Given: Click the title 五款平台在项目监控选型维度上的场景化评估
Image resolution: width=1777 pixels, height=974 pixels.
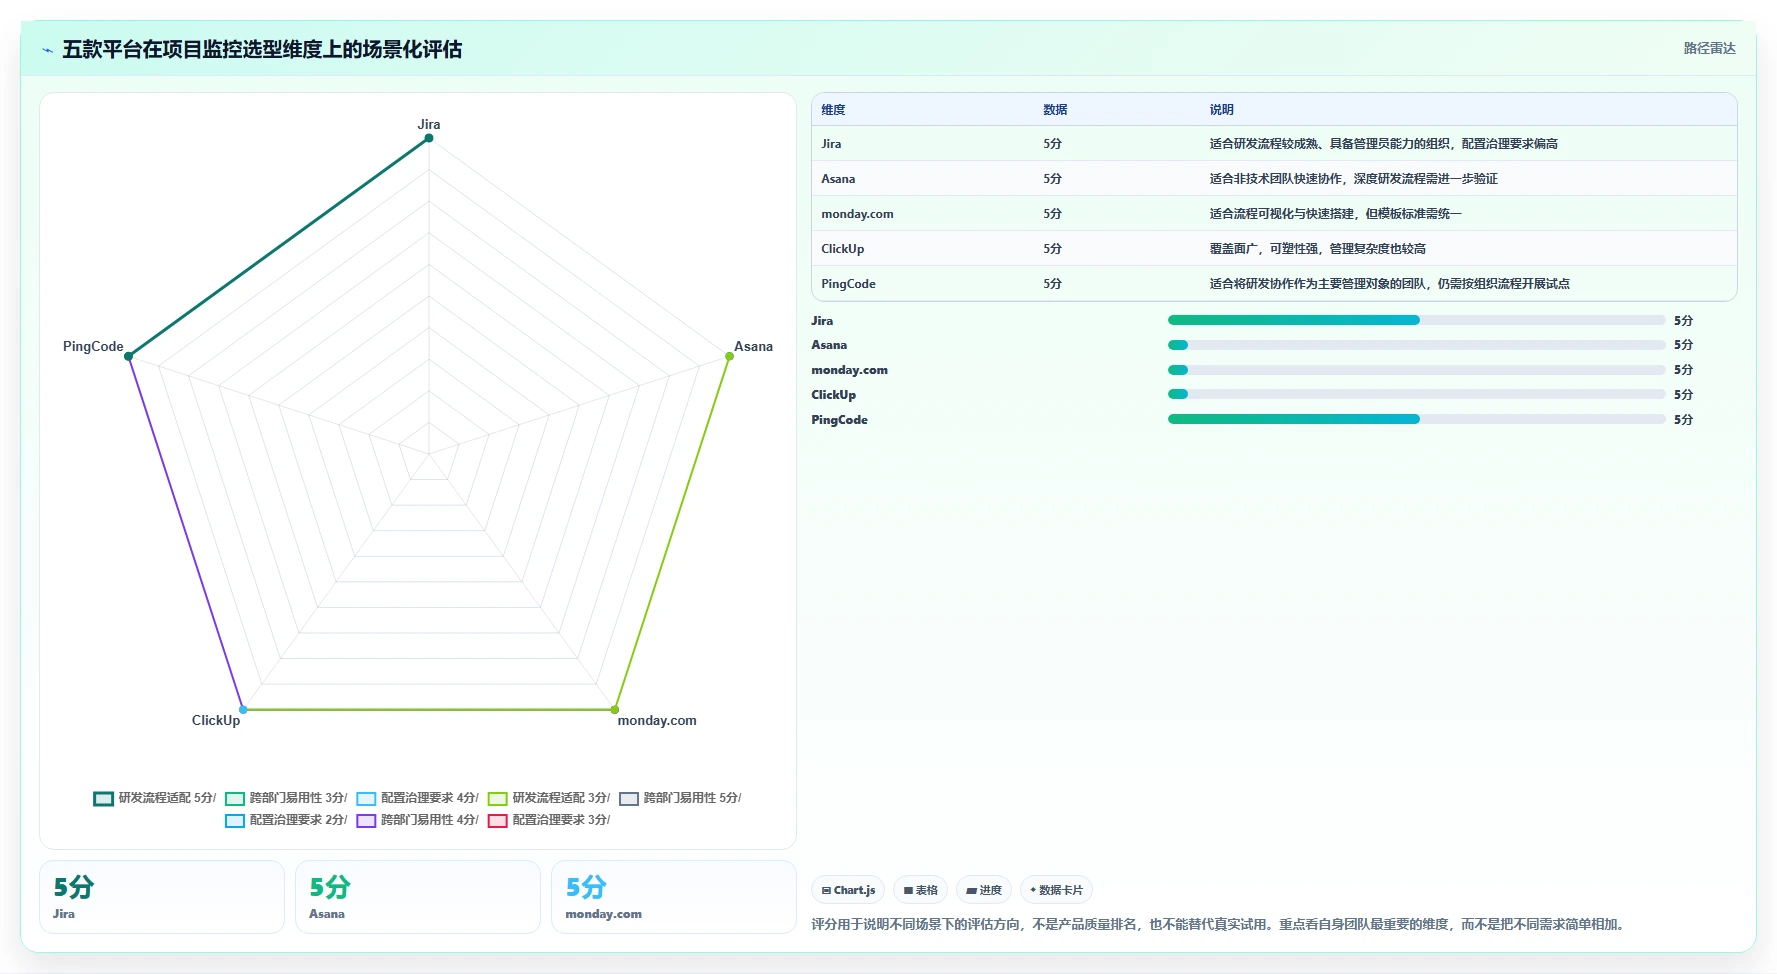Looking at the screenshot, I should click(262, 49).
